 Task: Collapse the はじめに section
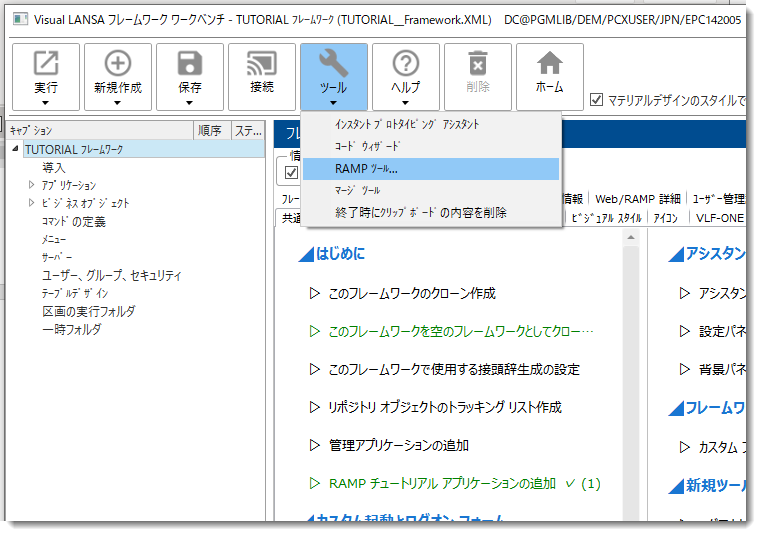(306, 254)
